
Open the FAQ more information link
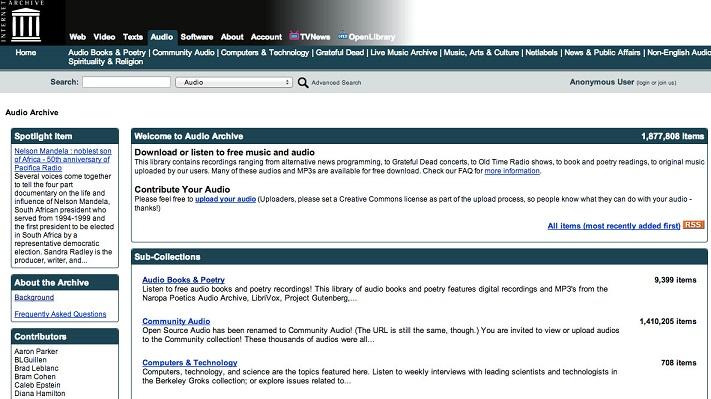[512, 171]
